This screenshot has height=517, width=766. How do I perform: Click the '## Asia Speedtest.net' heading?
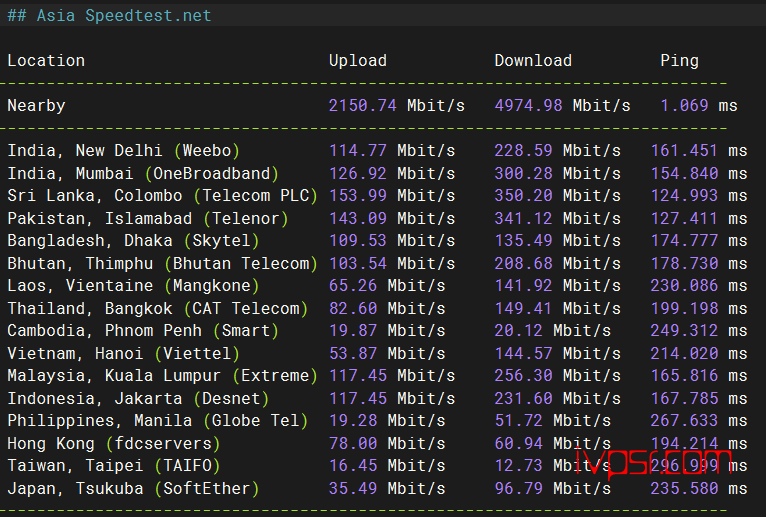tap(109, 16)
